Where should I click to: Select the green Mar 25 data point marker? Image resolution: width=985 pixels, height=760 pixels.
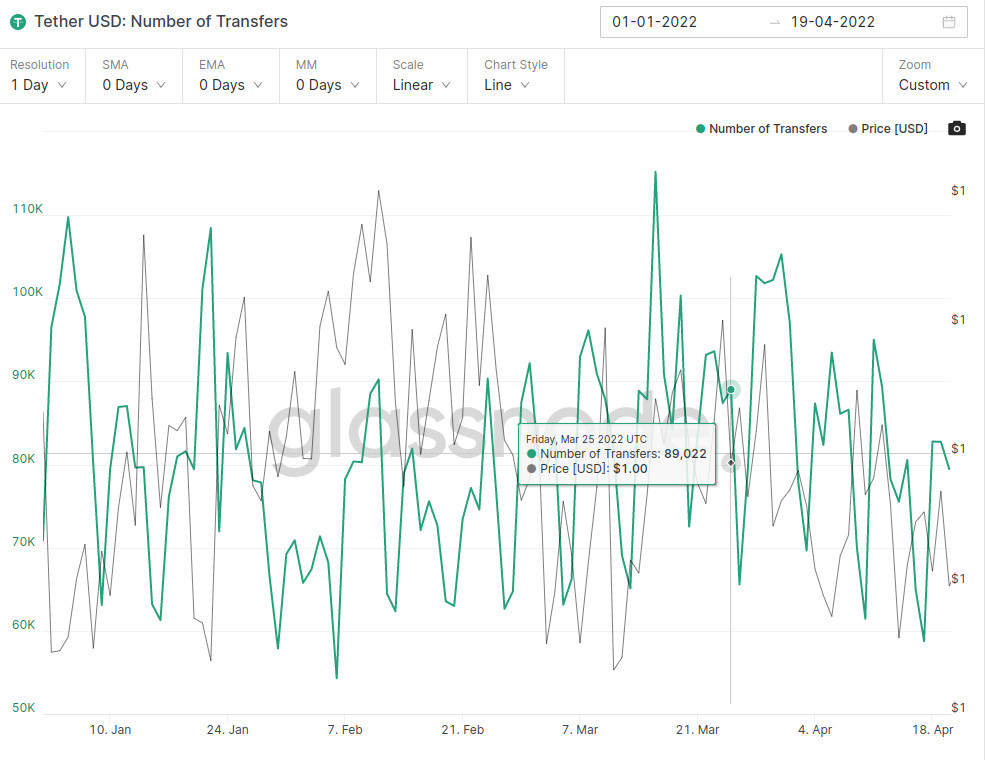[x=731, y=389]
